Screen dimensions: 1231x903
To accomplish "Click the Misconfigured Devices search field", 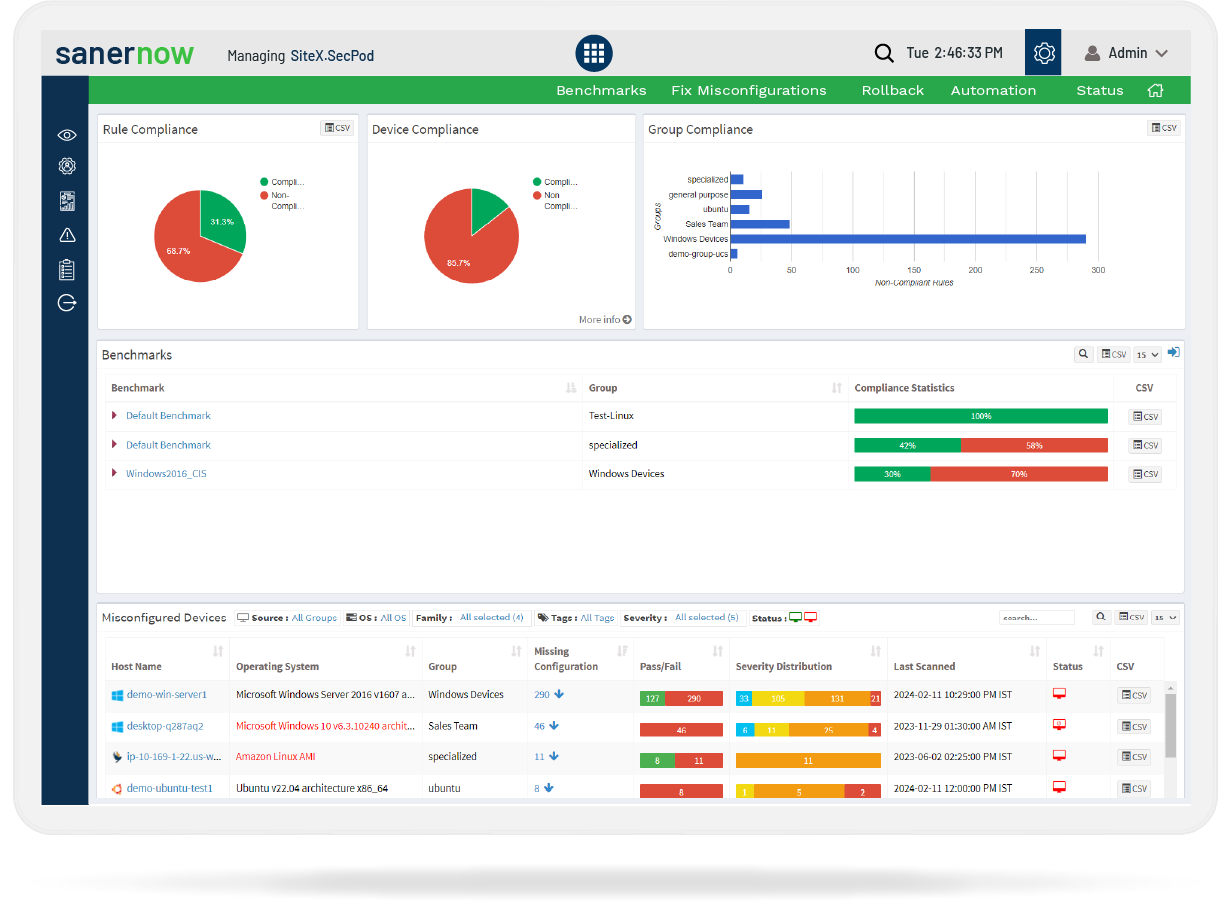I will (x=1036, y=618).
